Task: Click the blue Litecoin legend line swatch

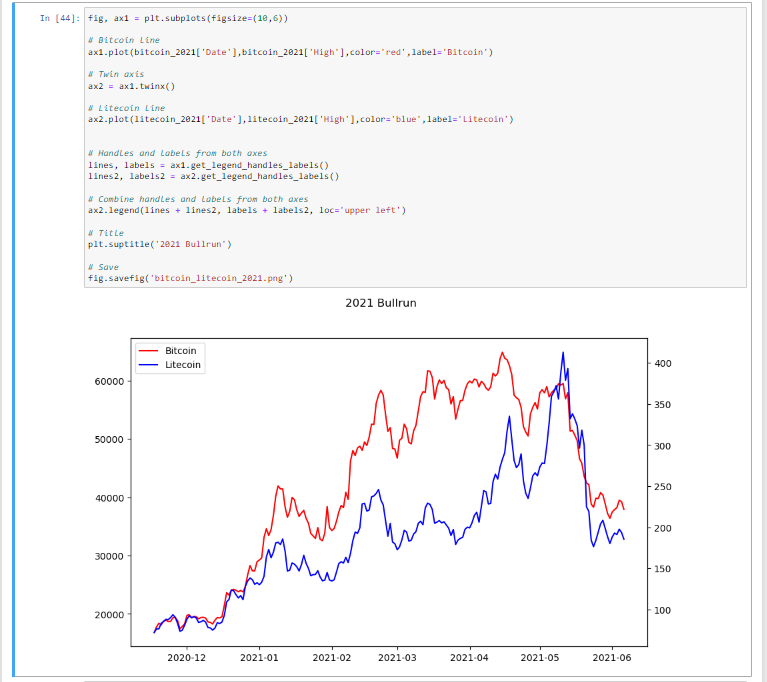Action: (x=148, y=365)
